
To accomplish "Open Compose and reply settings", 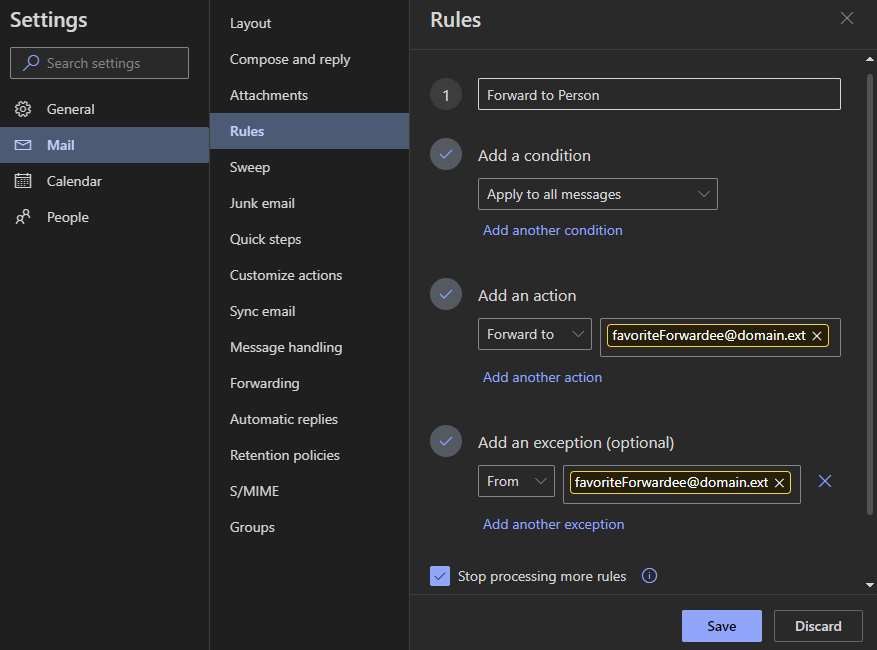I will pos(309,59).
